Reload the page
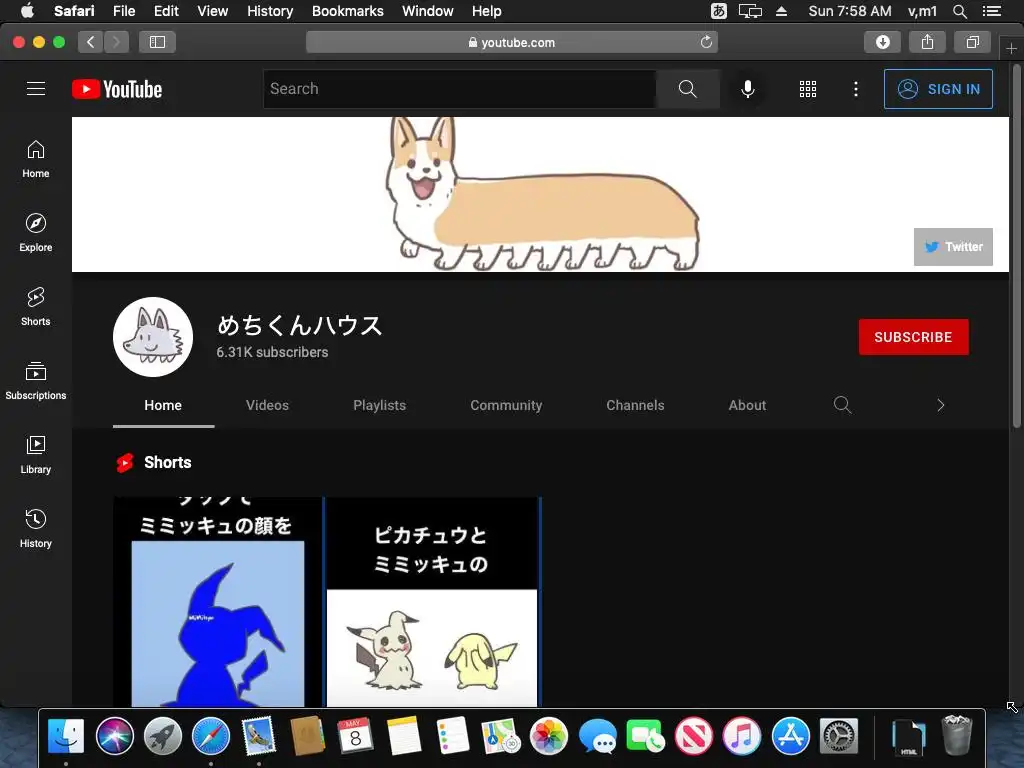1024x768 pixels. (x=706, y=42)
